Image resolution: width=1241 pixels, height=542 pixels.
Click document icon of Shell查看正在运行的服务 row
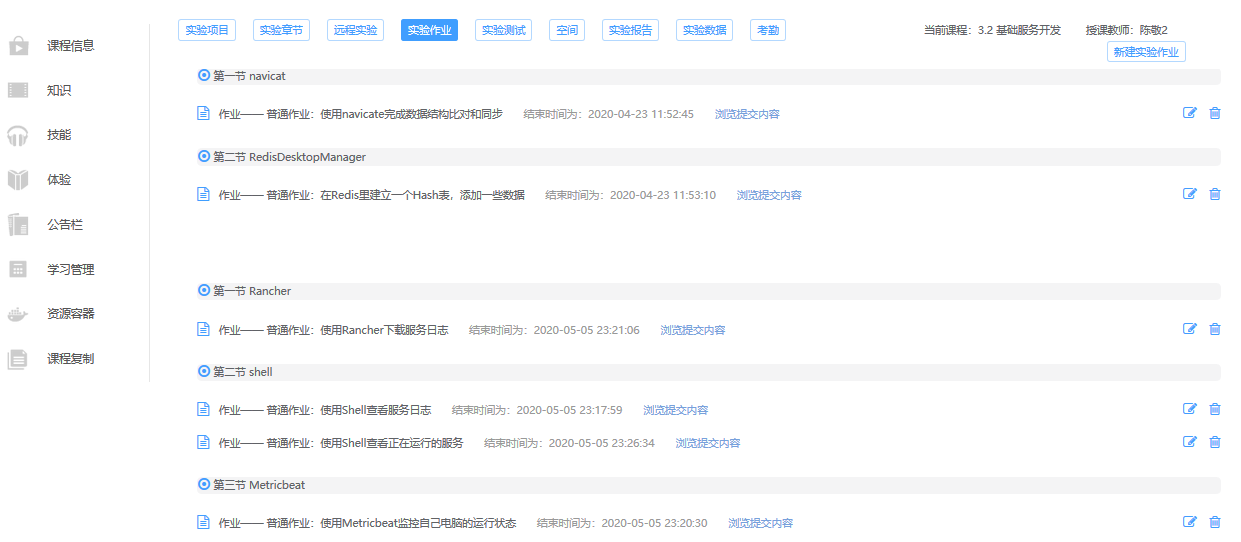click(x=203, y=442)
